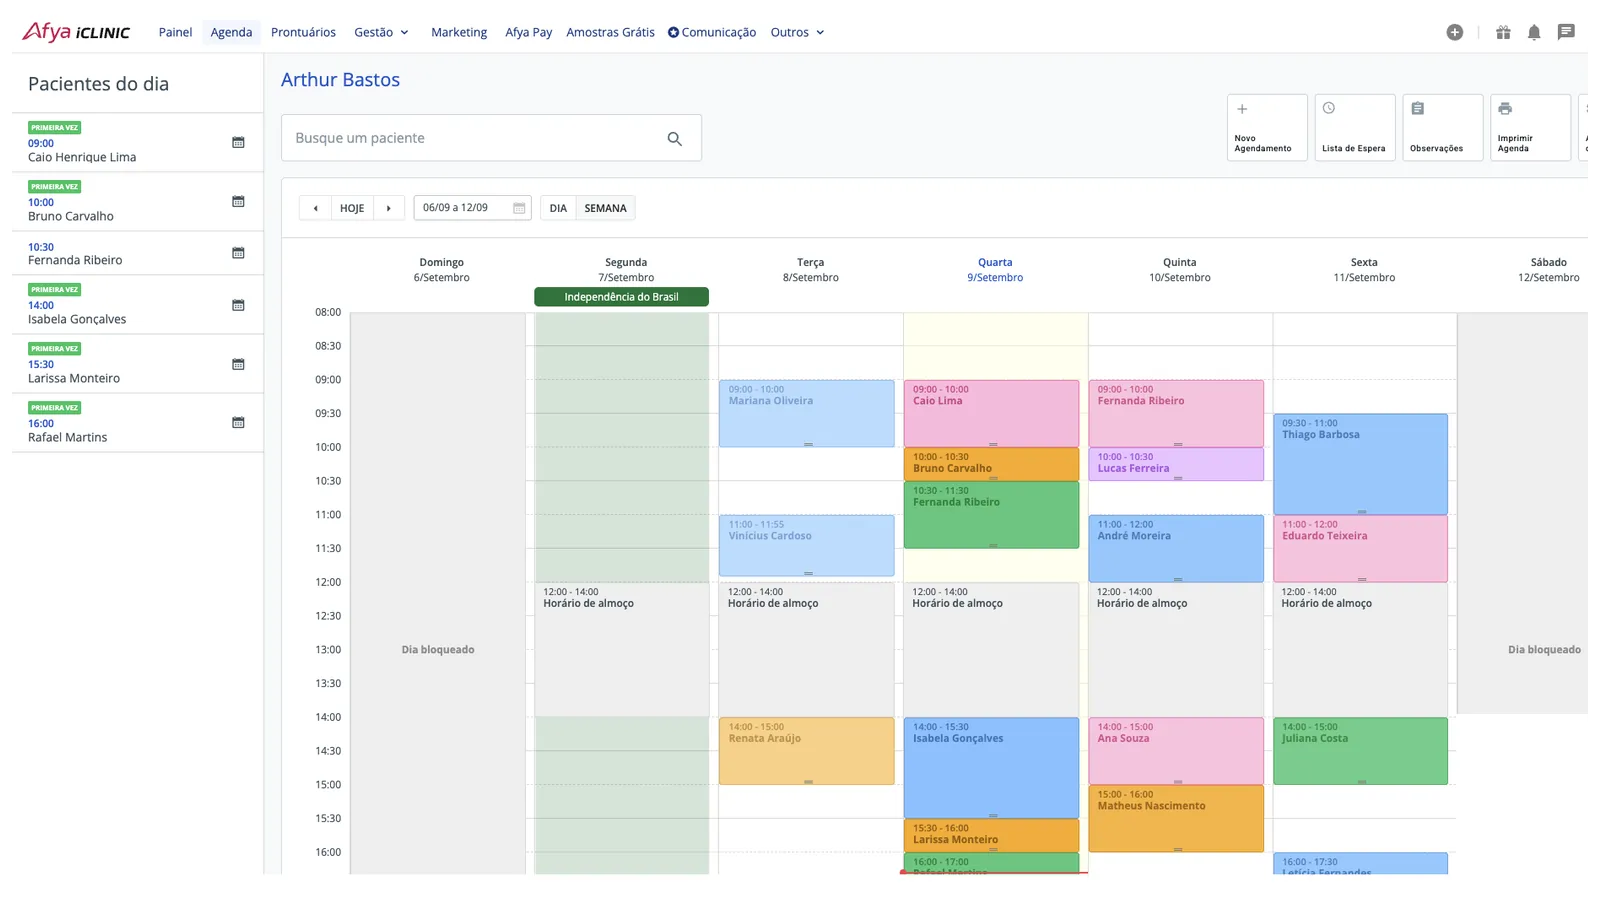
Task: Open Marketing in navigation bar
Action: pyautogui.click(x=459, y=32)
